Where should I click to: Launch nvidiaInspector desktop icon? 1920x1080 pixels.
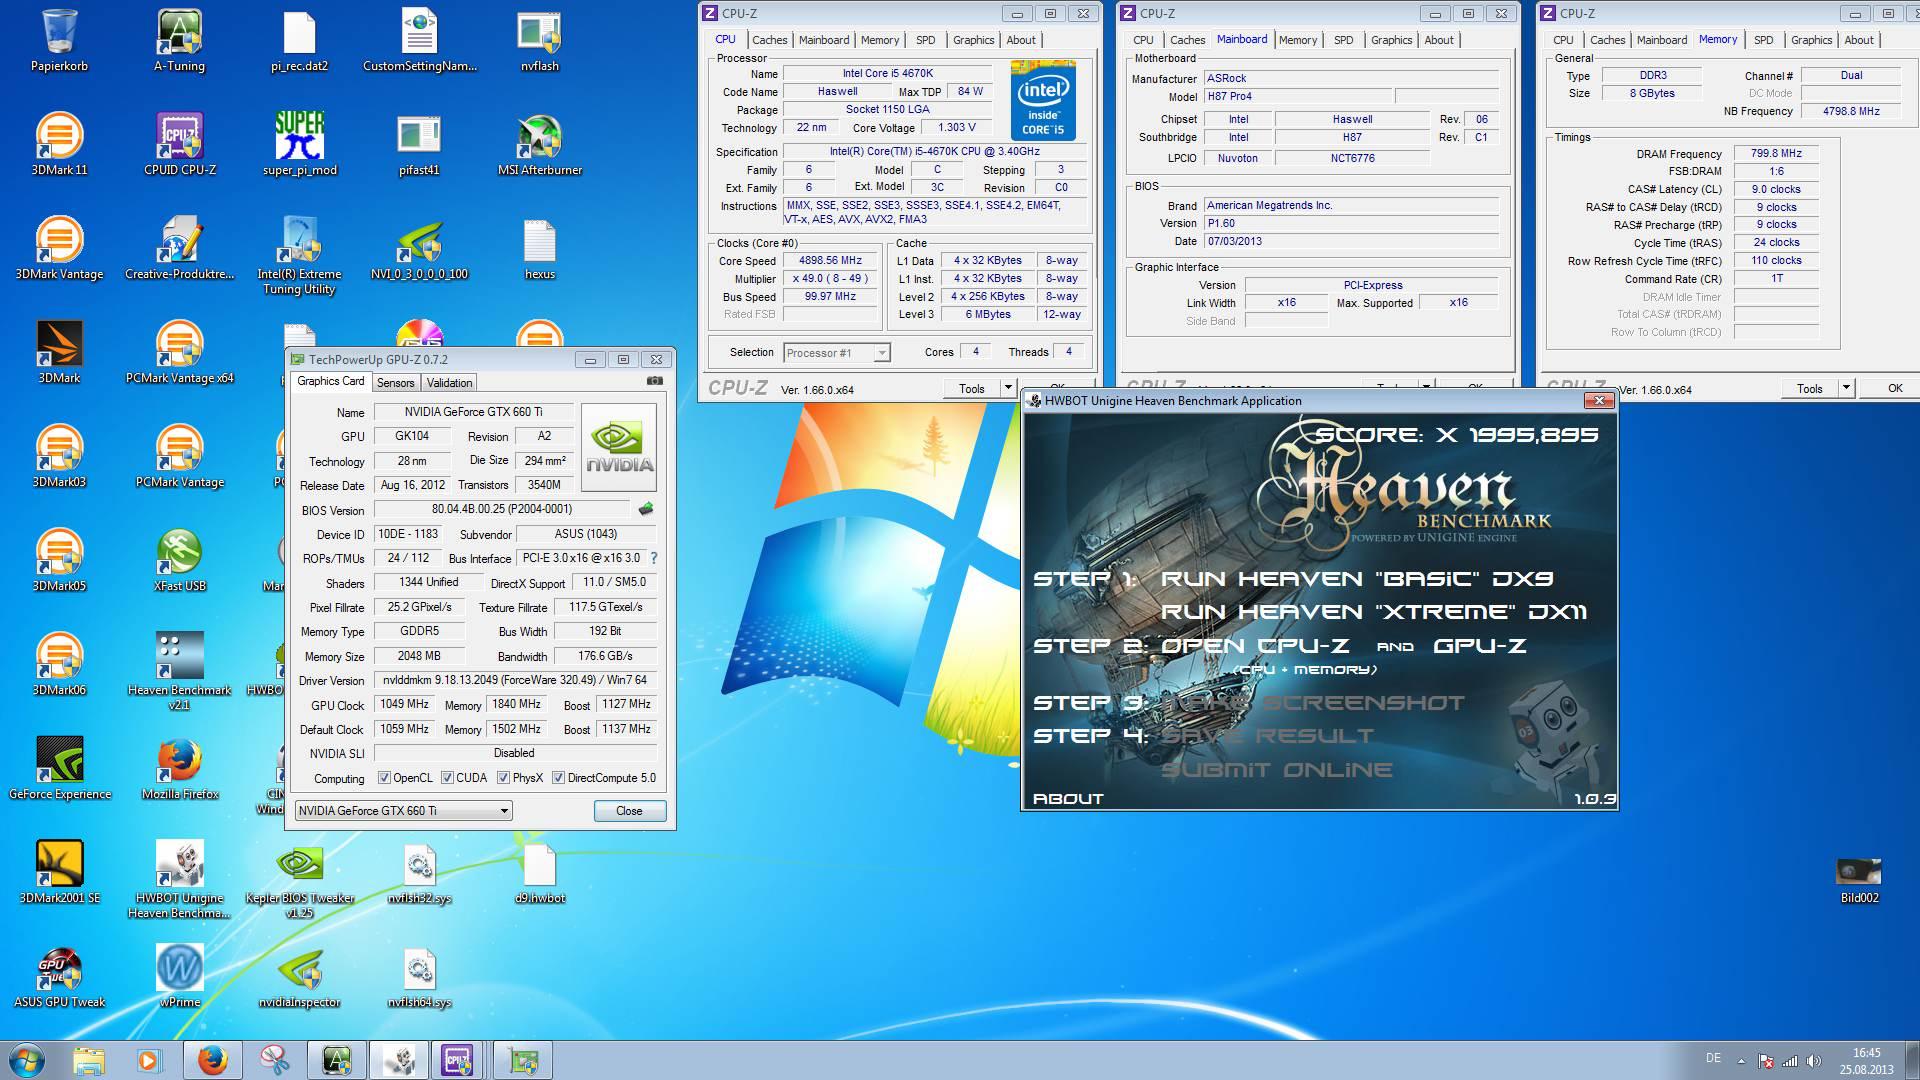pos(300,976)
